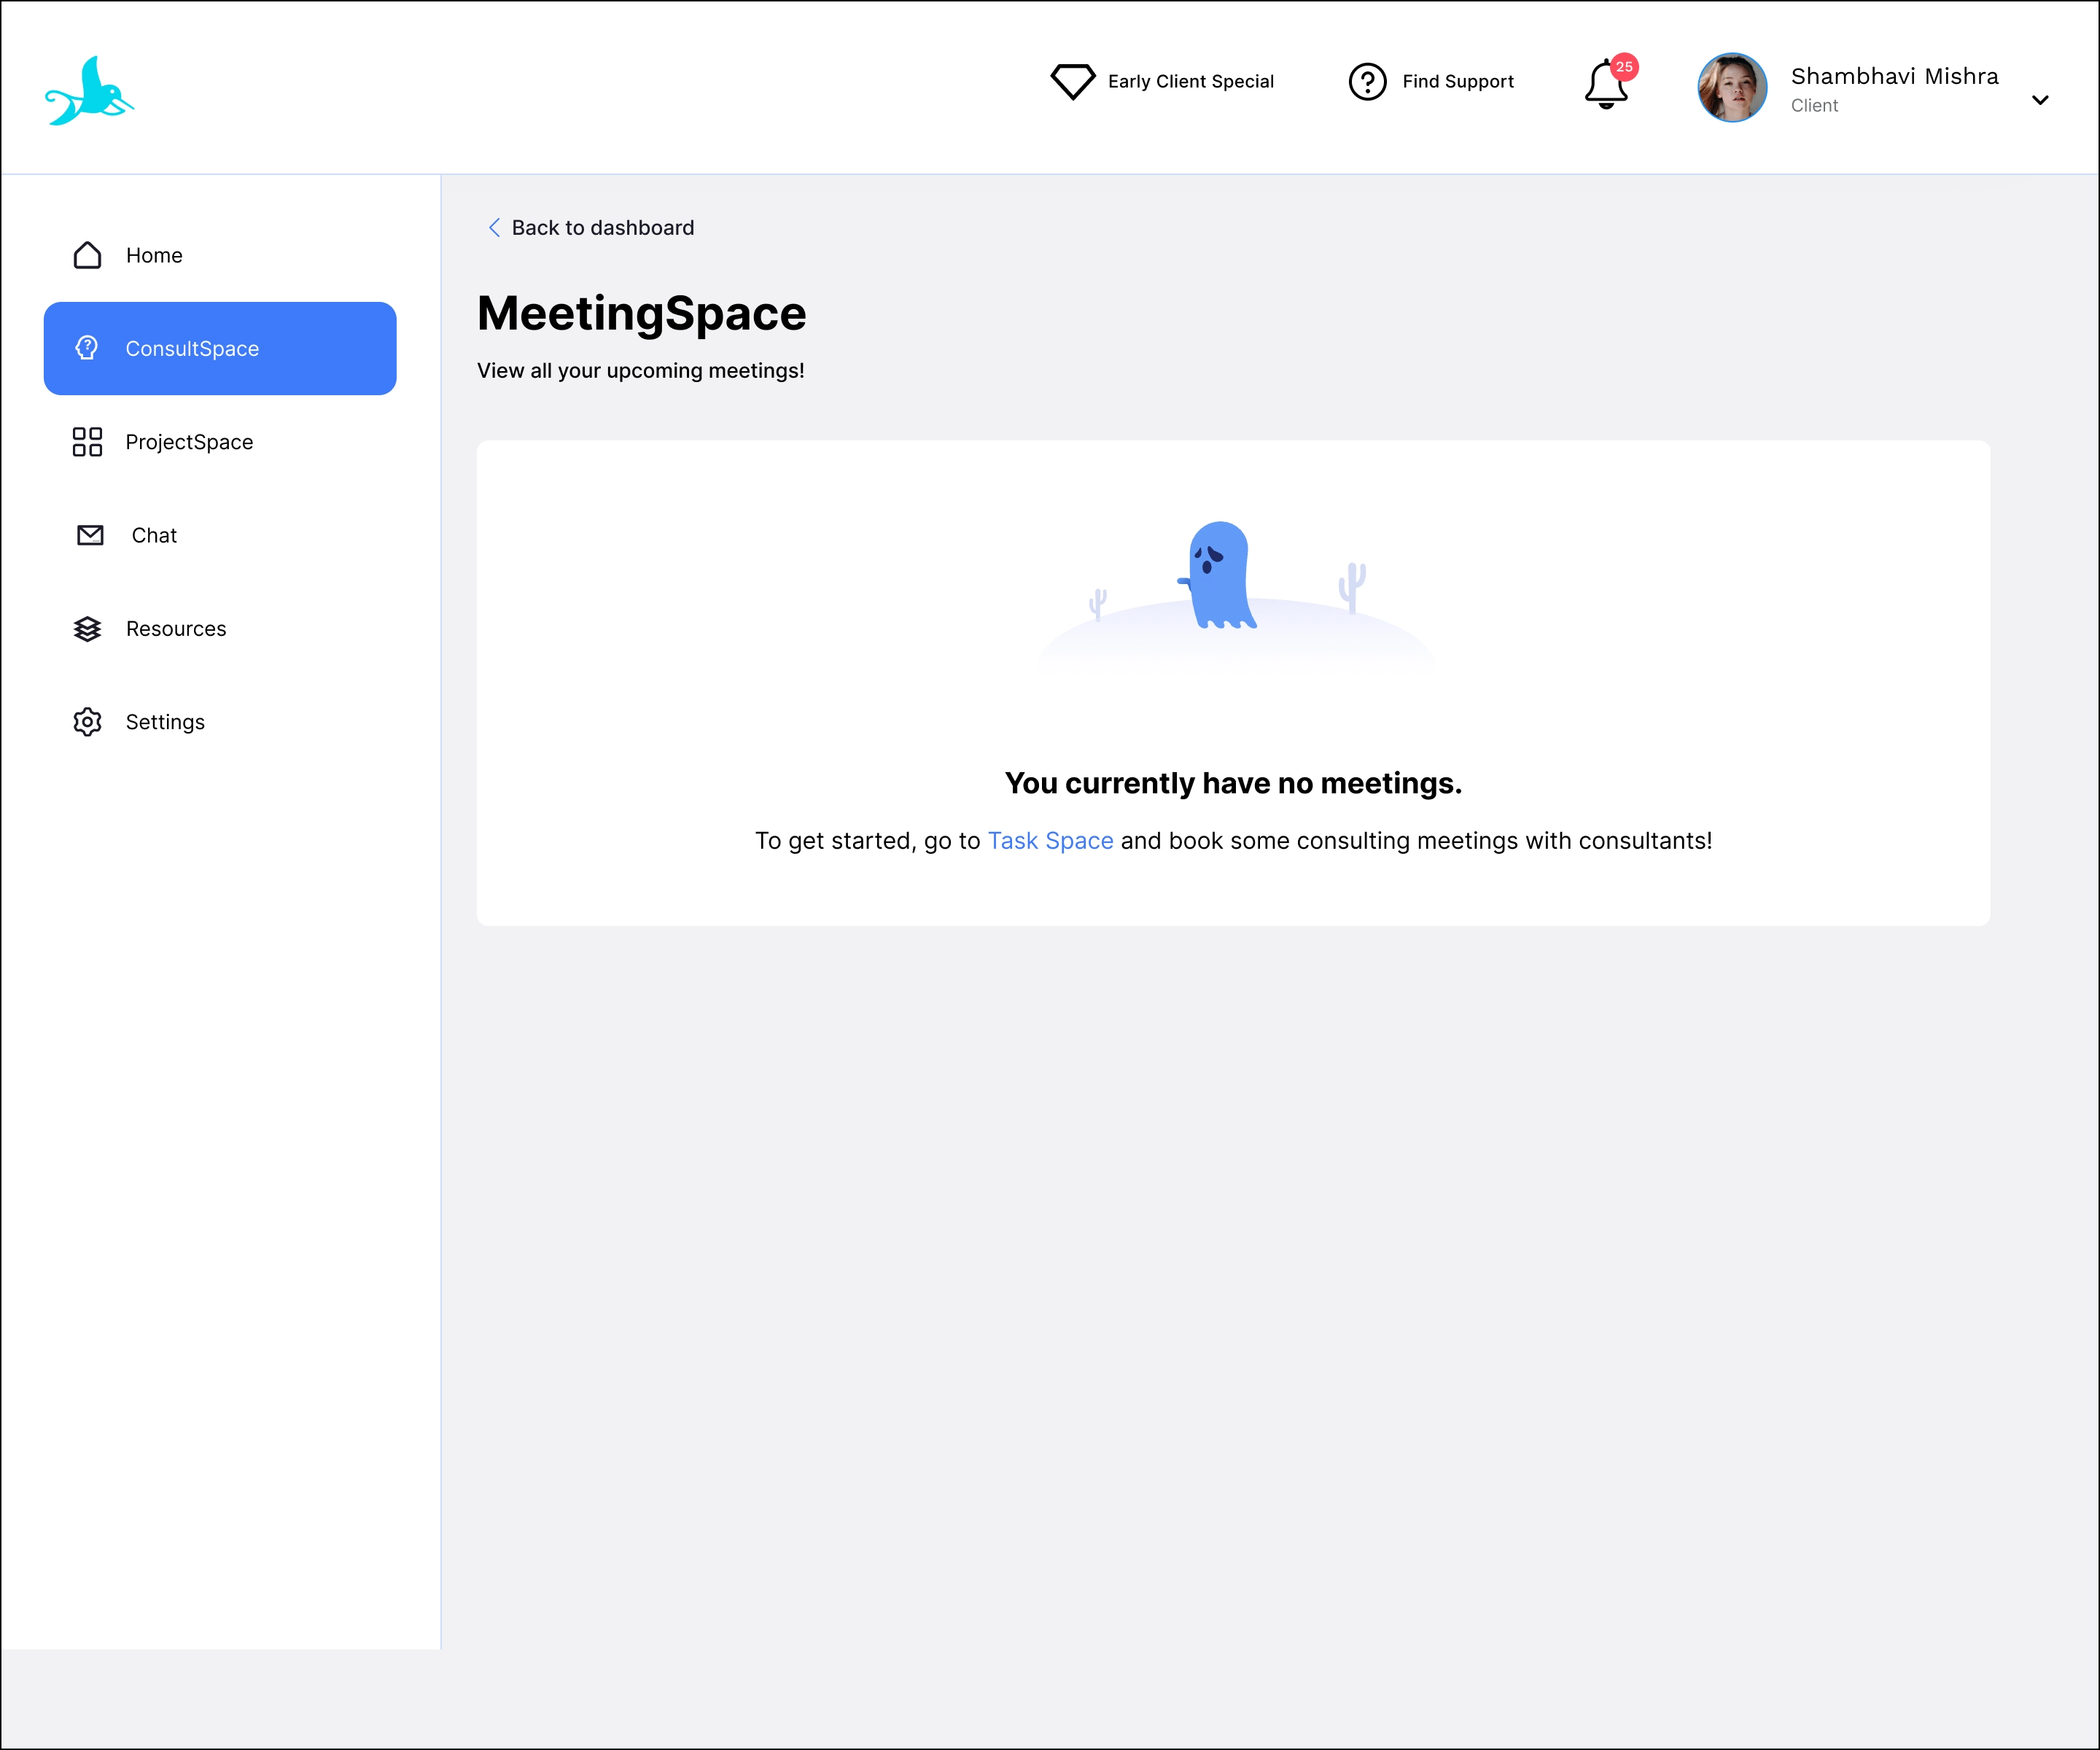The width and height of the screenshot is (2100, 1750).
Task: Follow the Task Space link
Action: (1050, 841)
